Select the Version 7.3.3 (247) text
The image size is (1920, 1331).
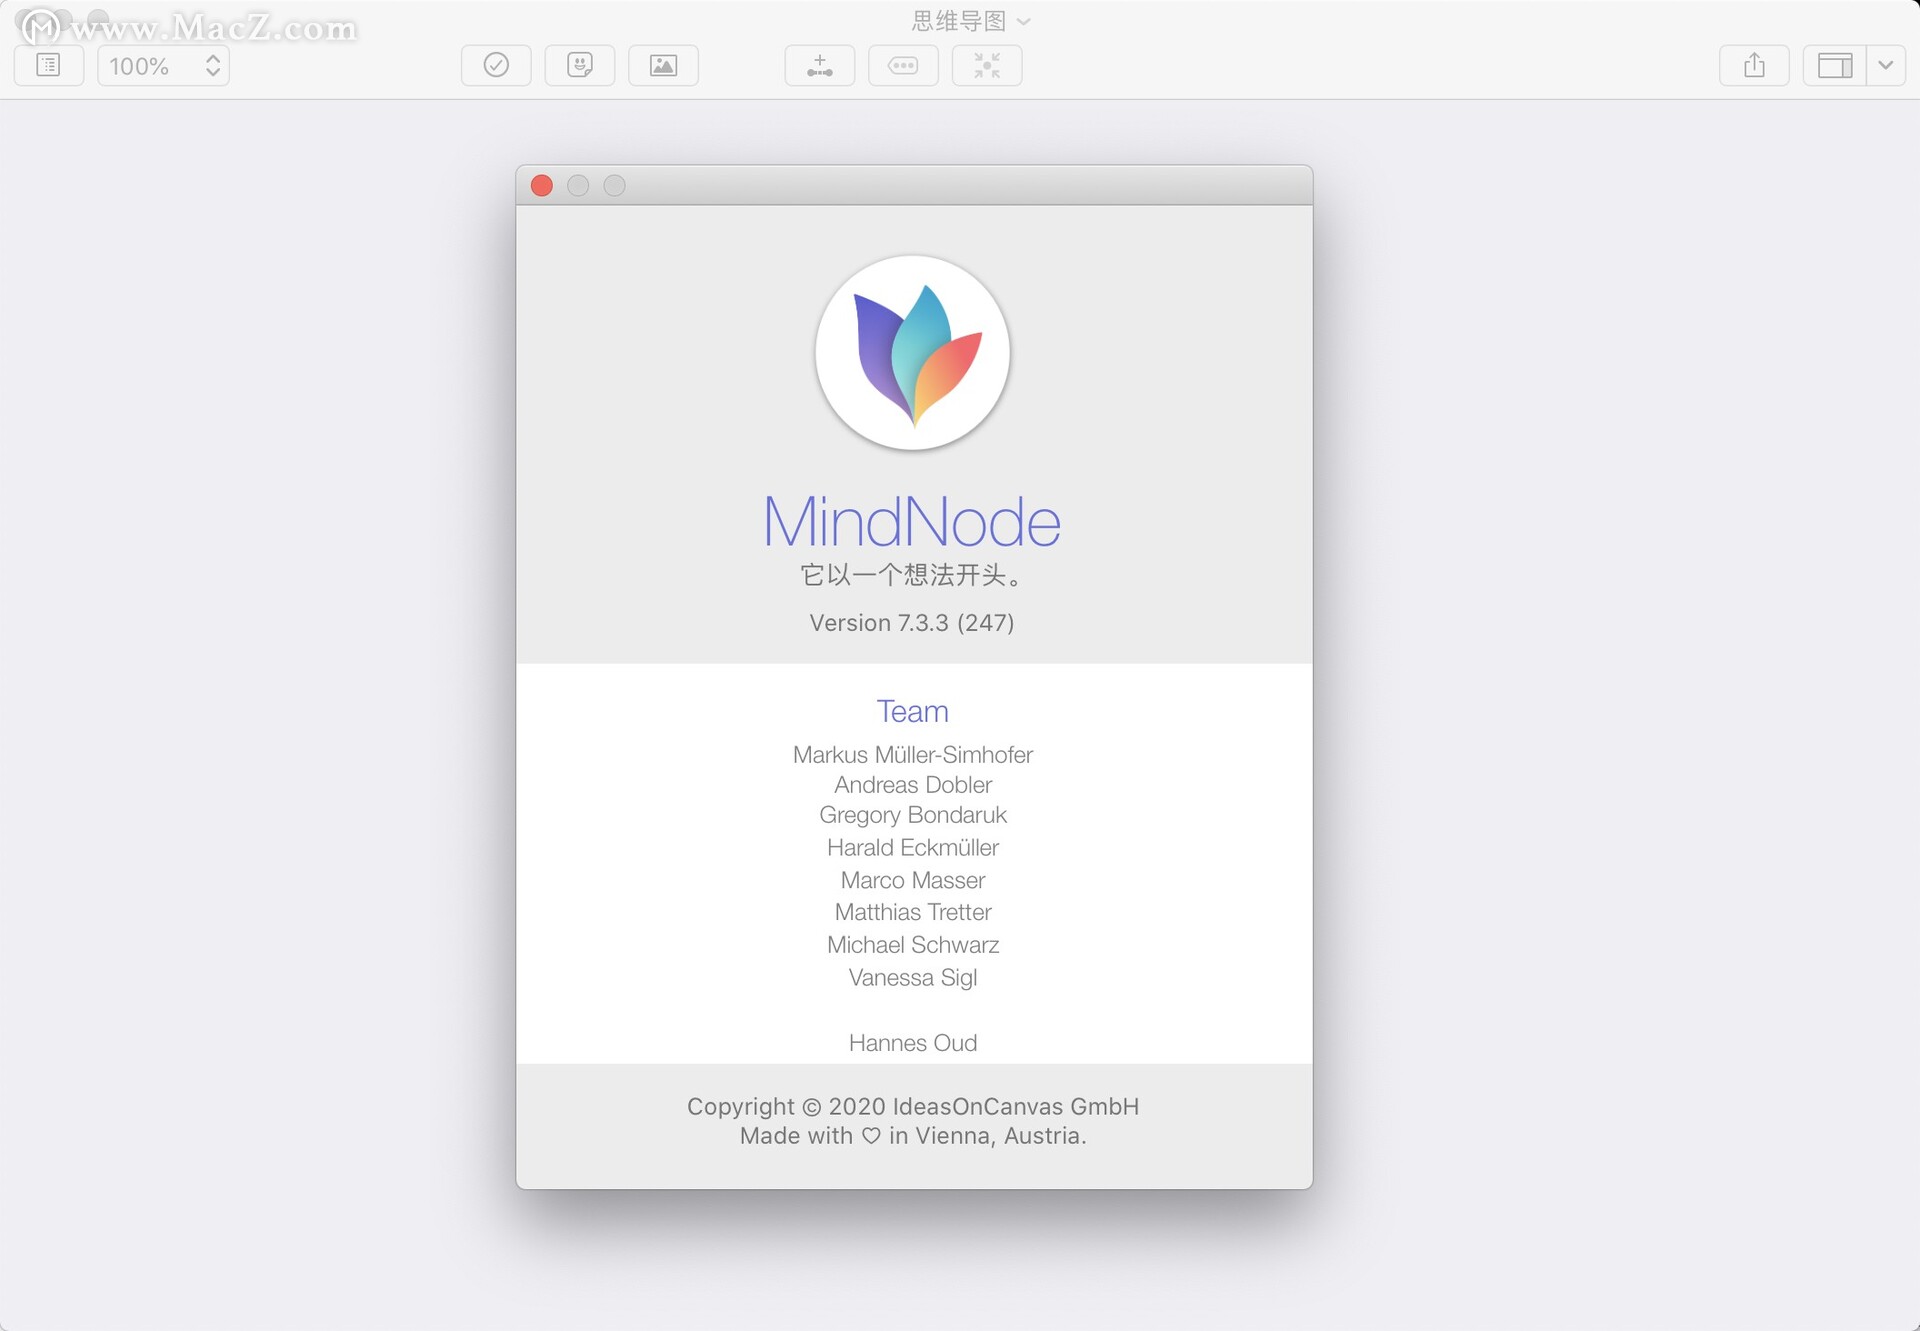coord(912,623)
